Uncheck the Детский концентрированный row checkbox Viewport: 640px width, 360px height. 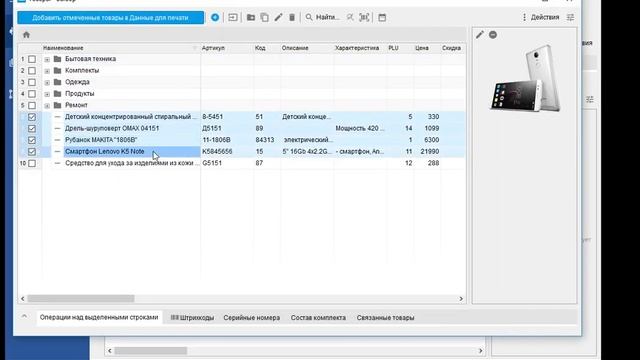pos(32,117)
